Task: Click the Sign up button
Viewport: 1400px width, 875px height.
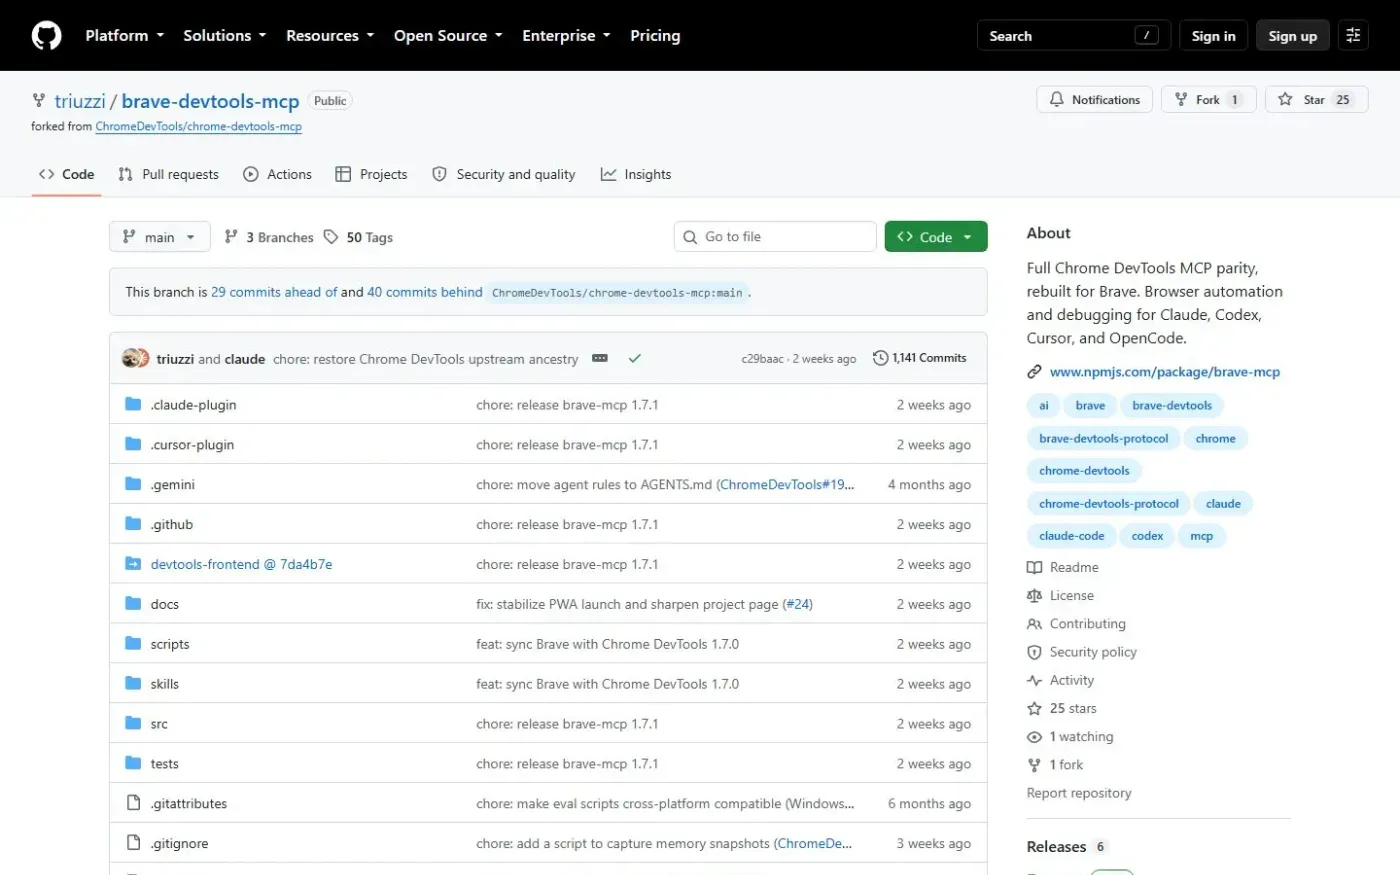Action: pyautogui.click(x=1293, y=36)
